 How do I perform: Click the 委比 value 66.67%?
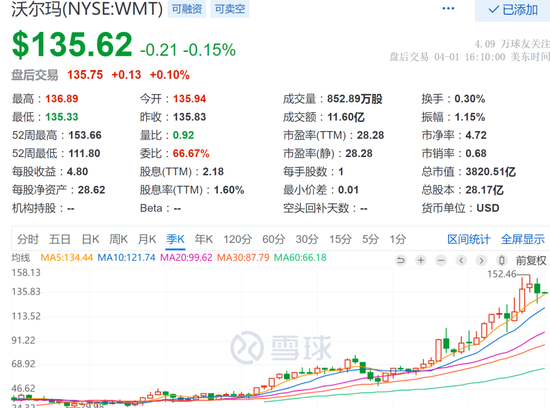click(x=191, y=153)
